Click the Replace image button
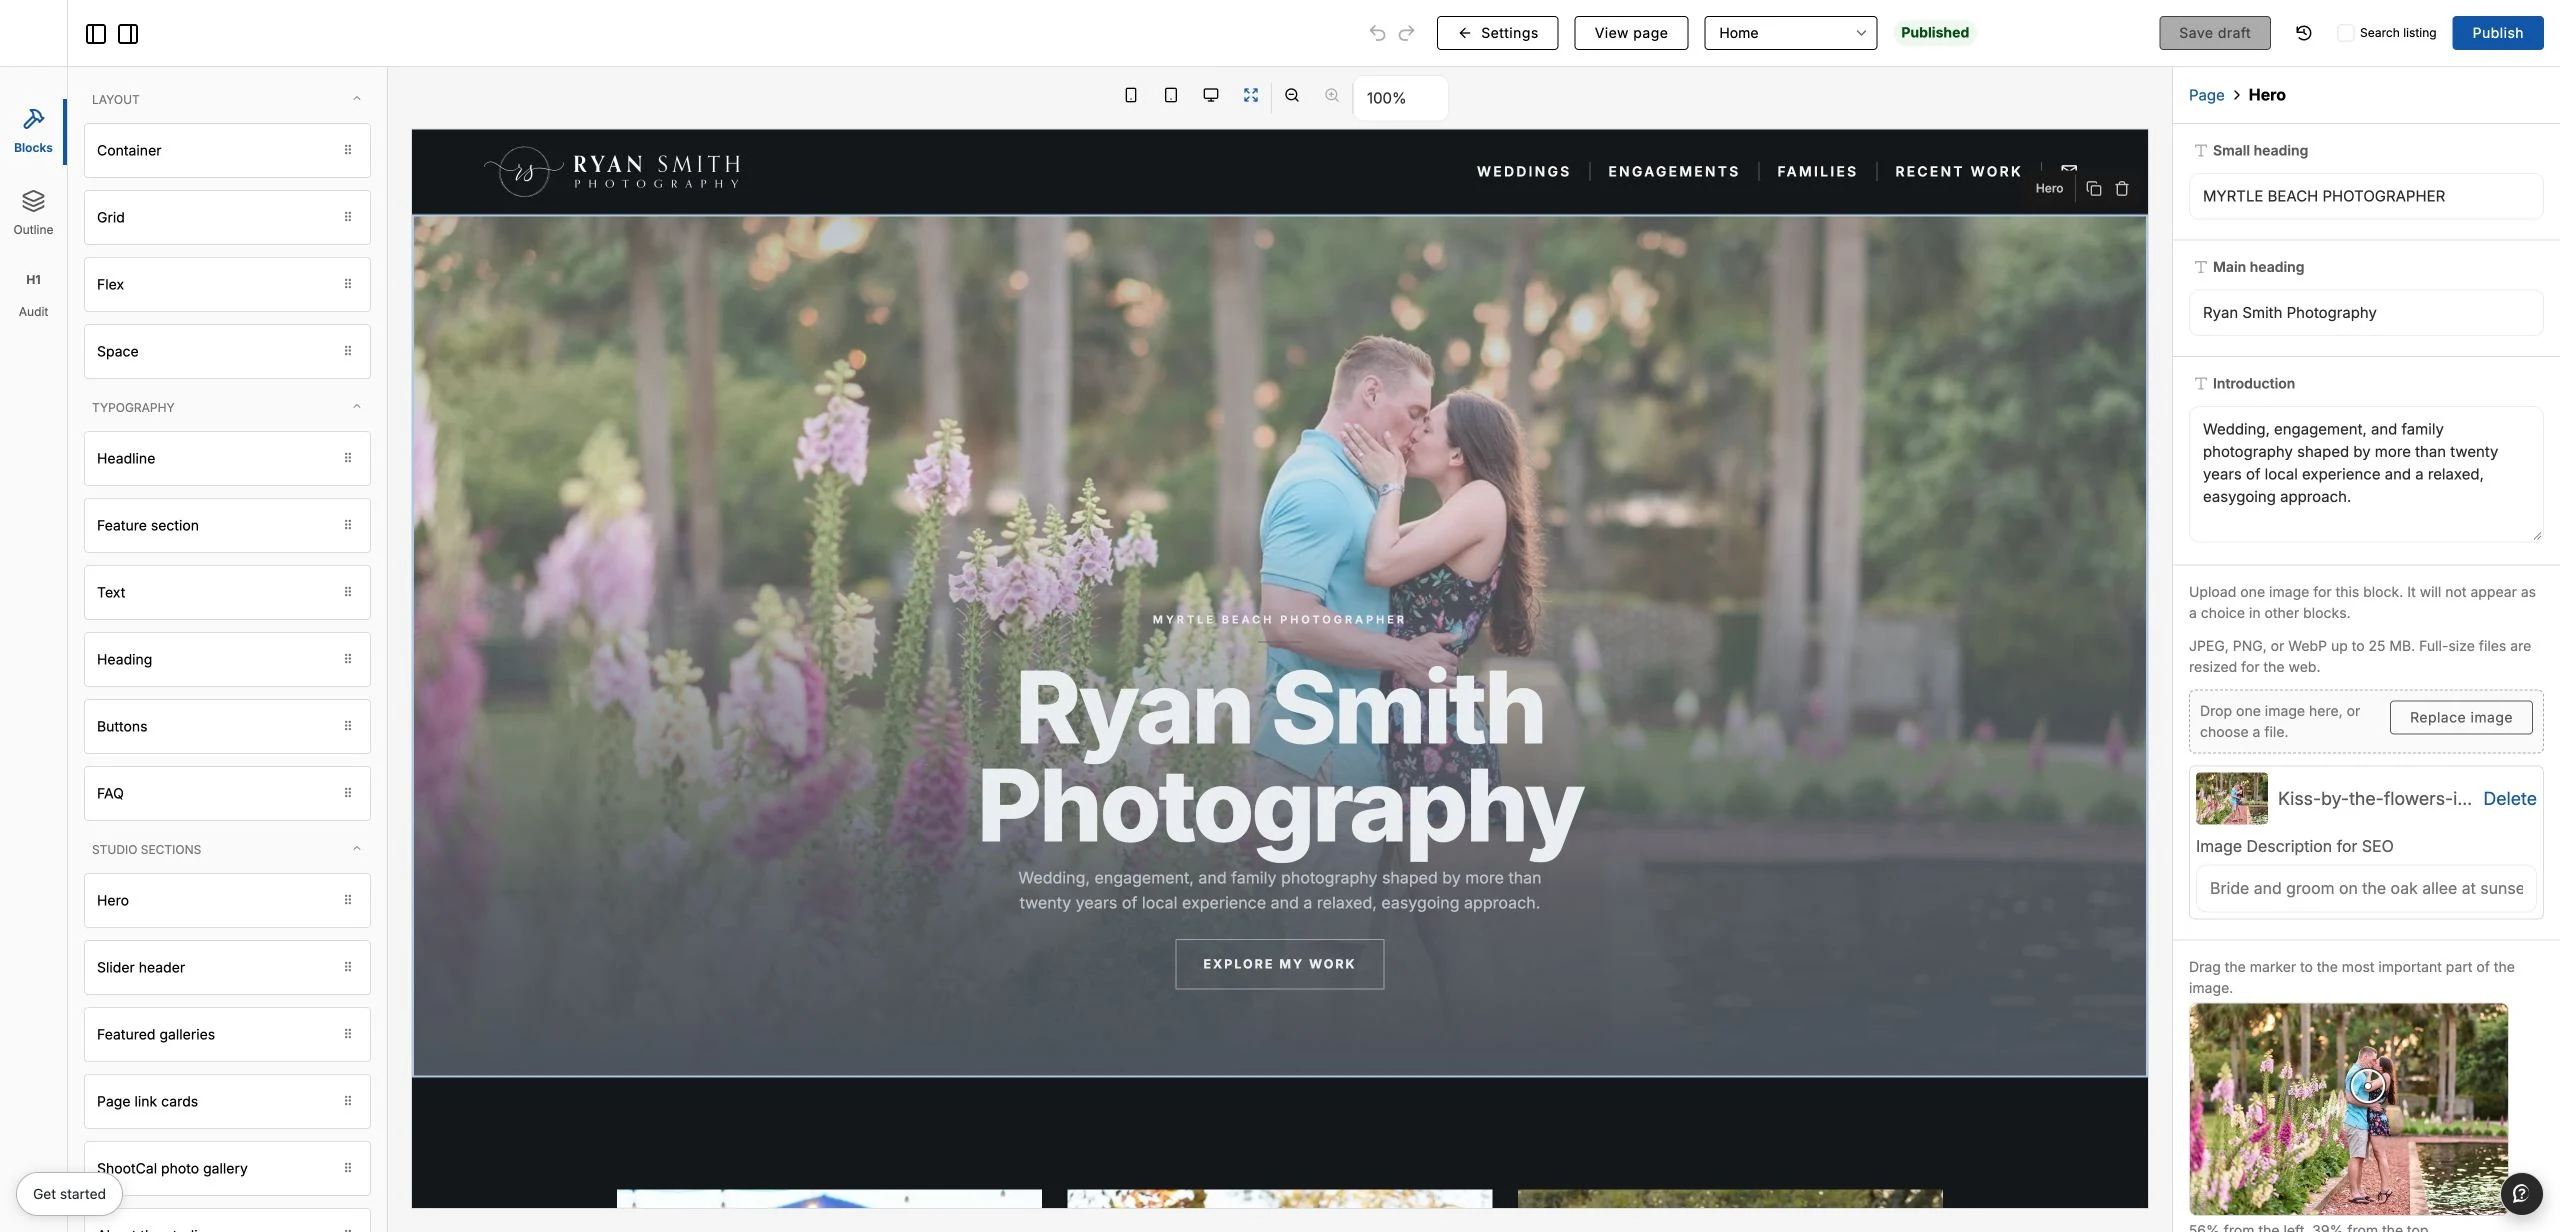 [2461, 718]
